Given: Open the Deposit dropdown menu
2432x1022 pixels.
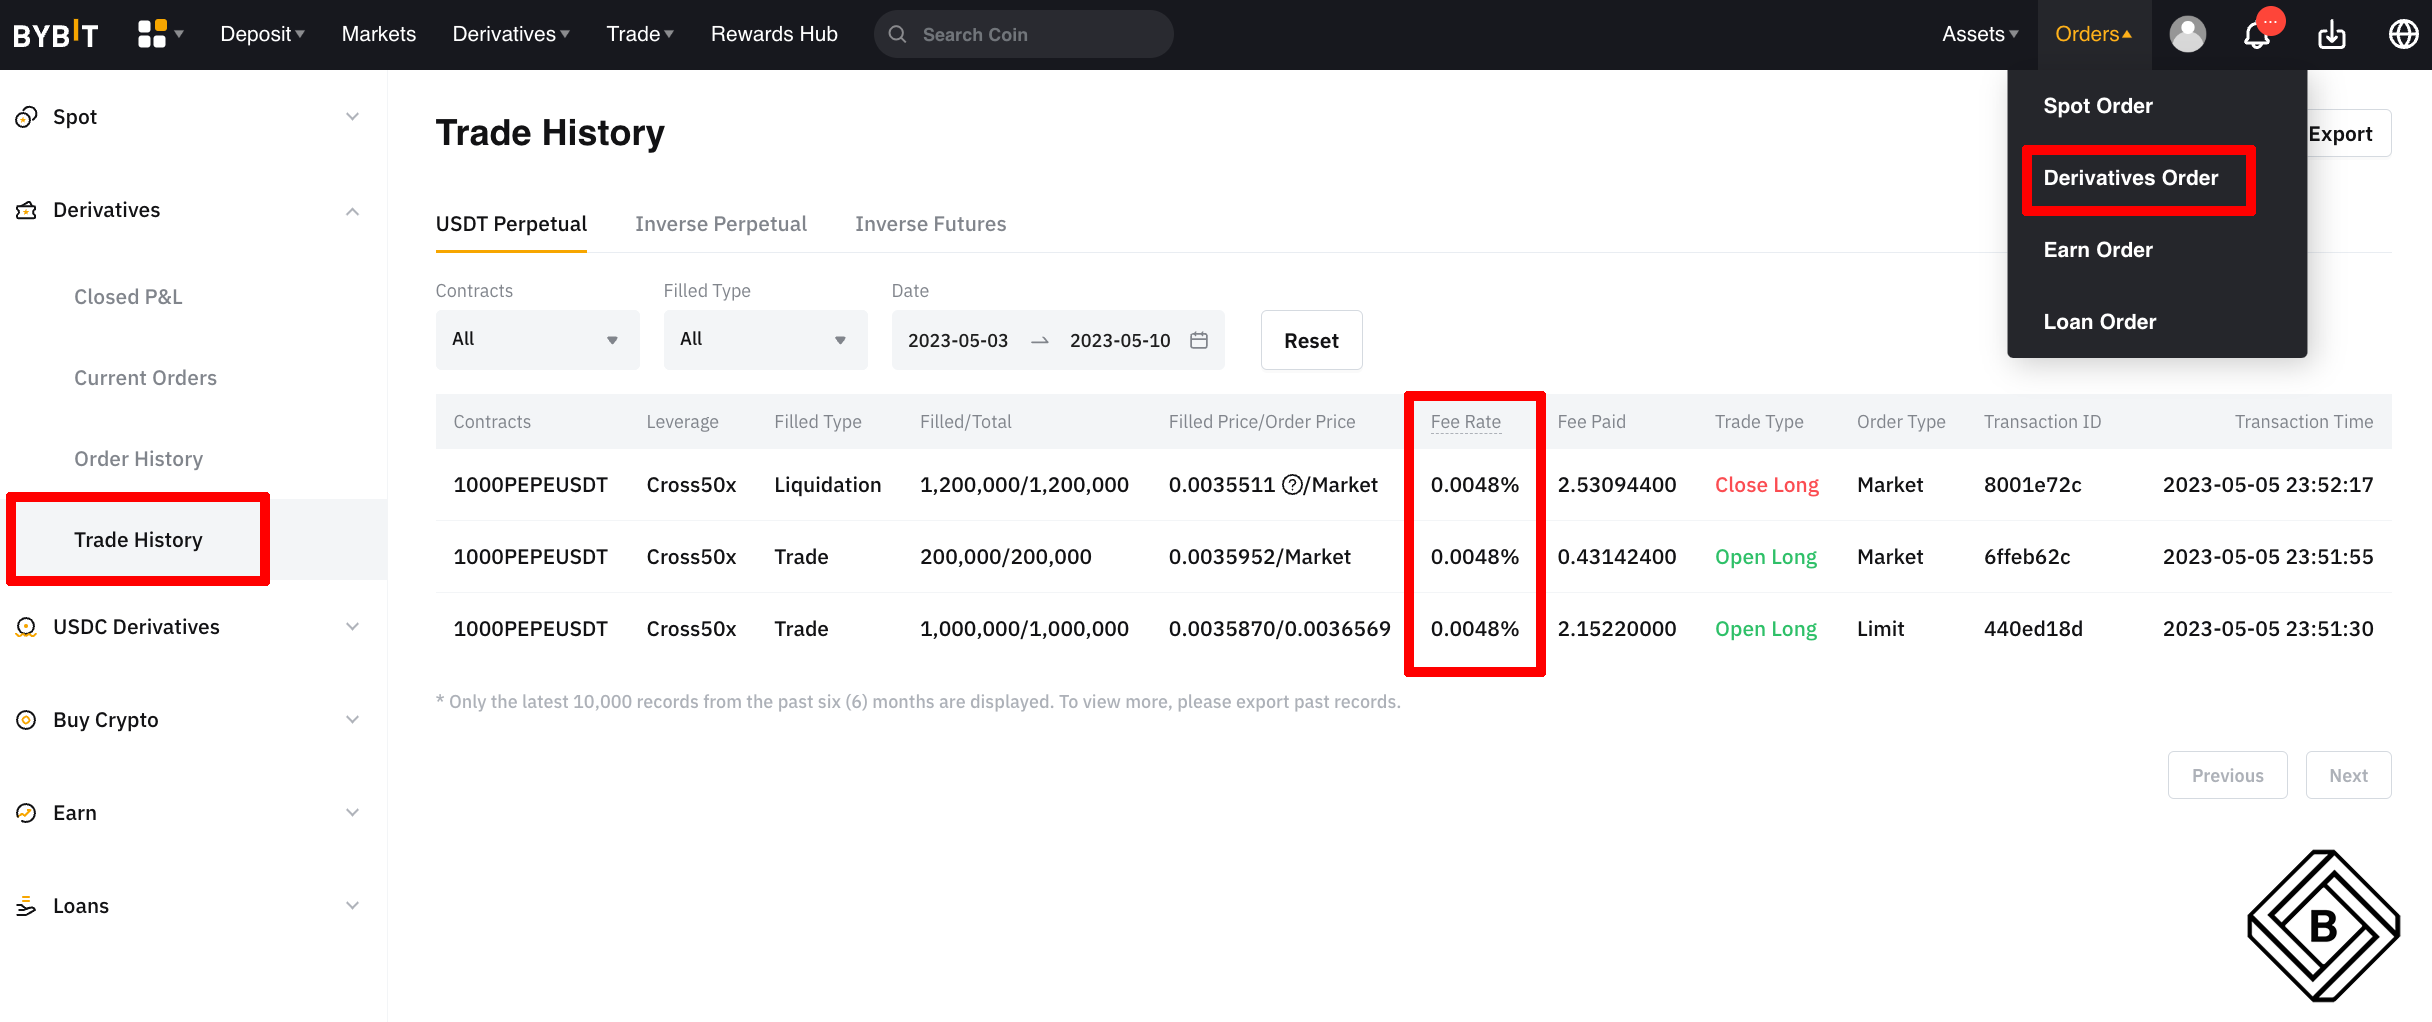Looking at the screenshot, I should [x=262, y=34].
